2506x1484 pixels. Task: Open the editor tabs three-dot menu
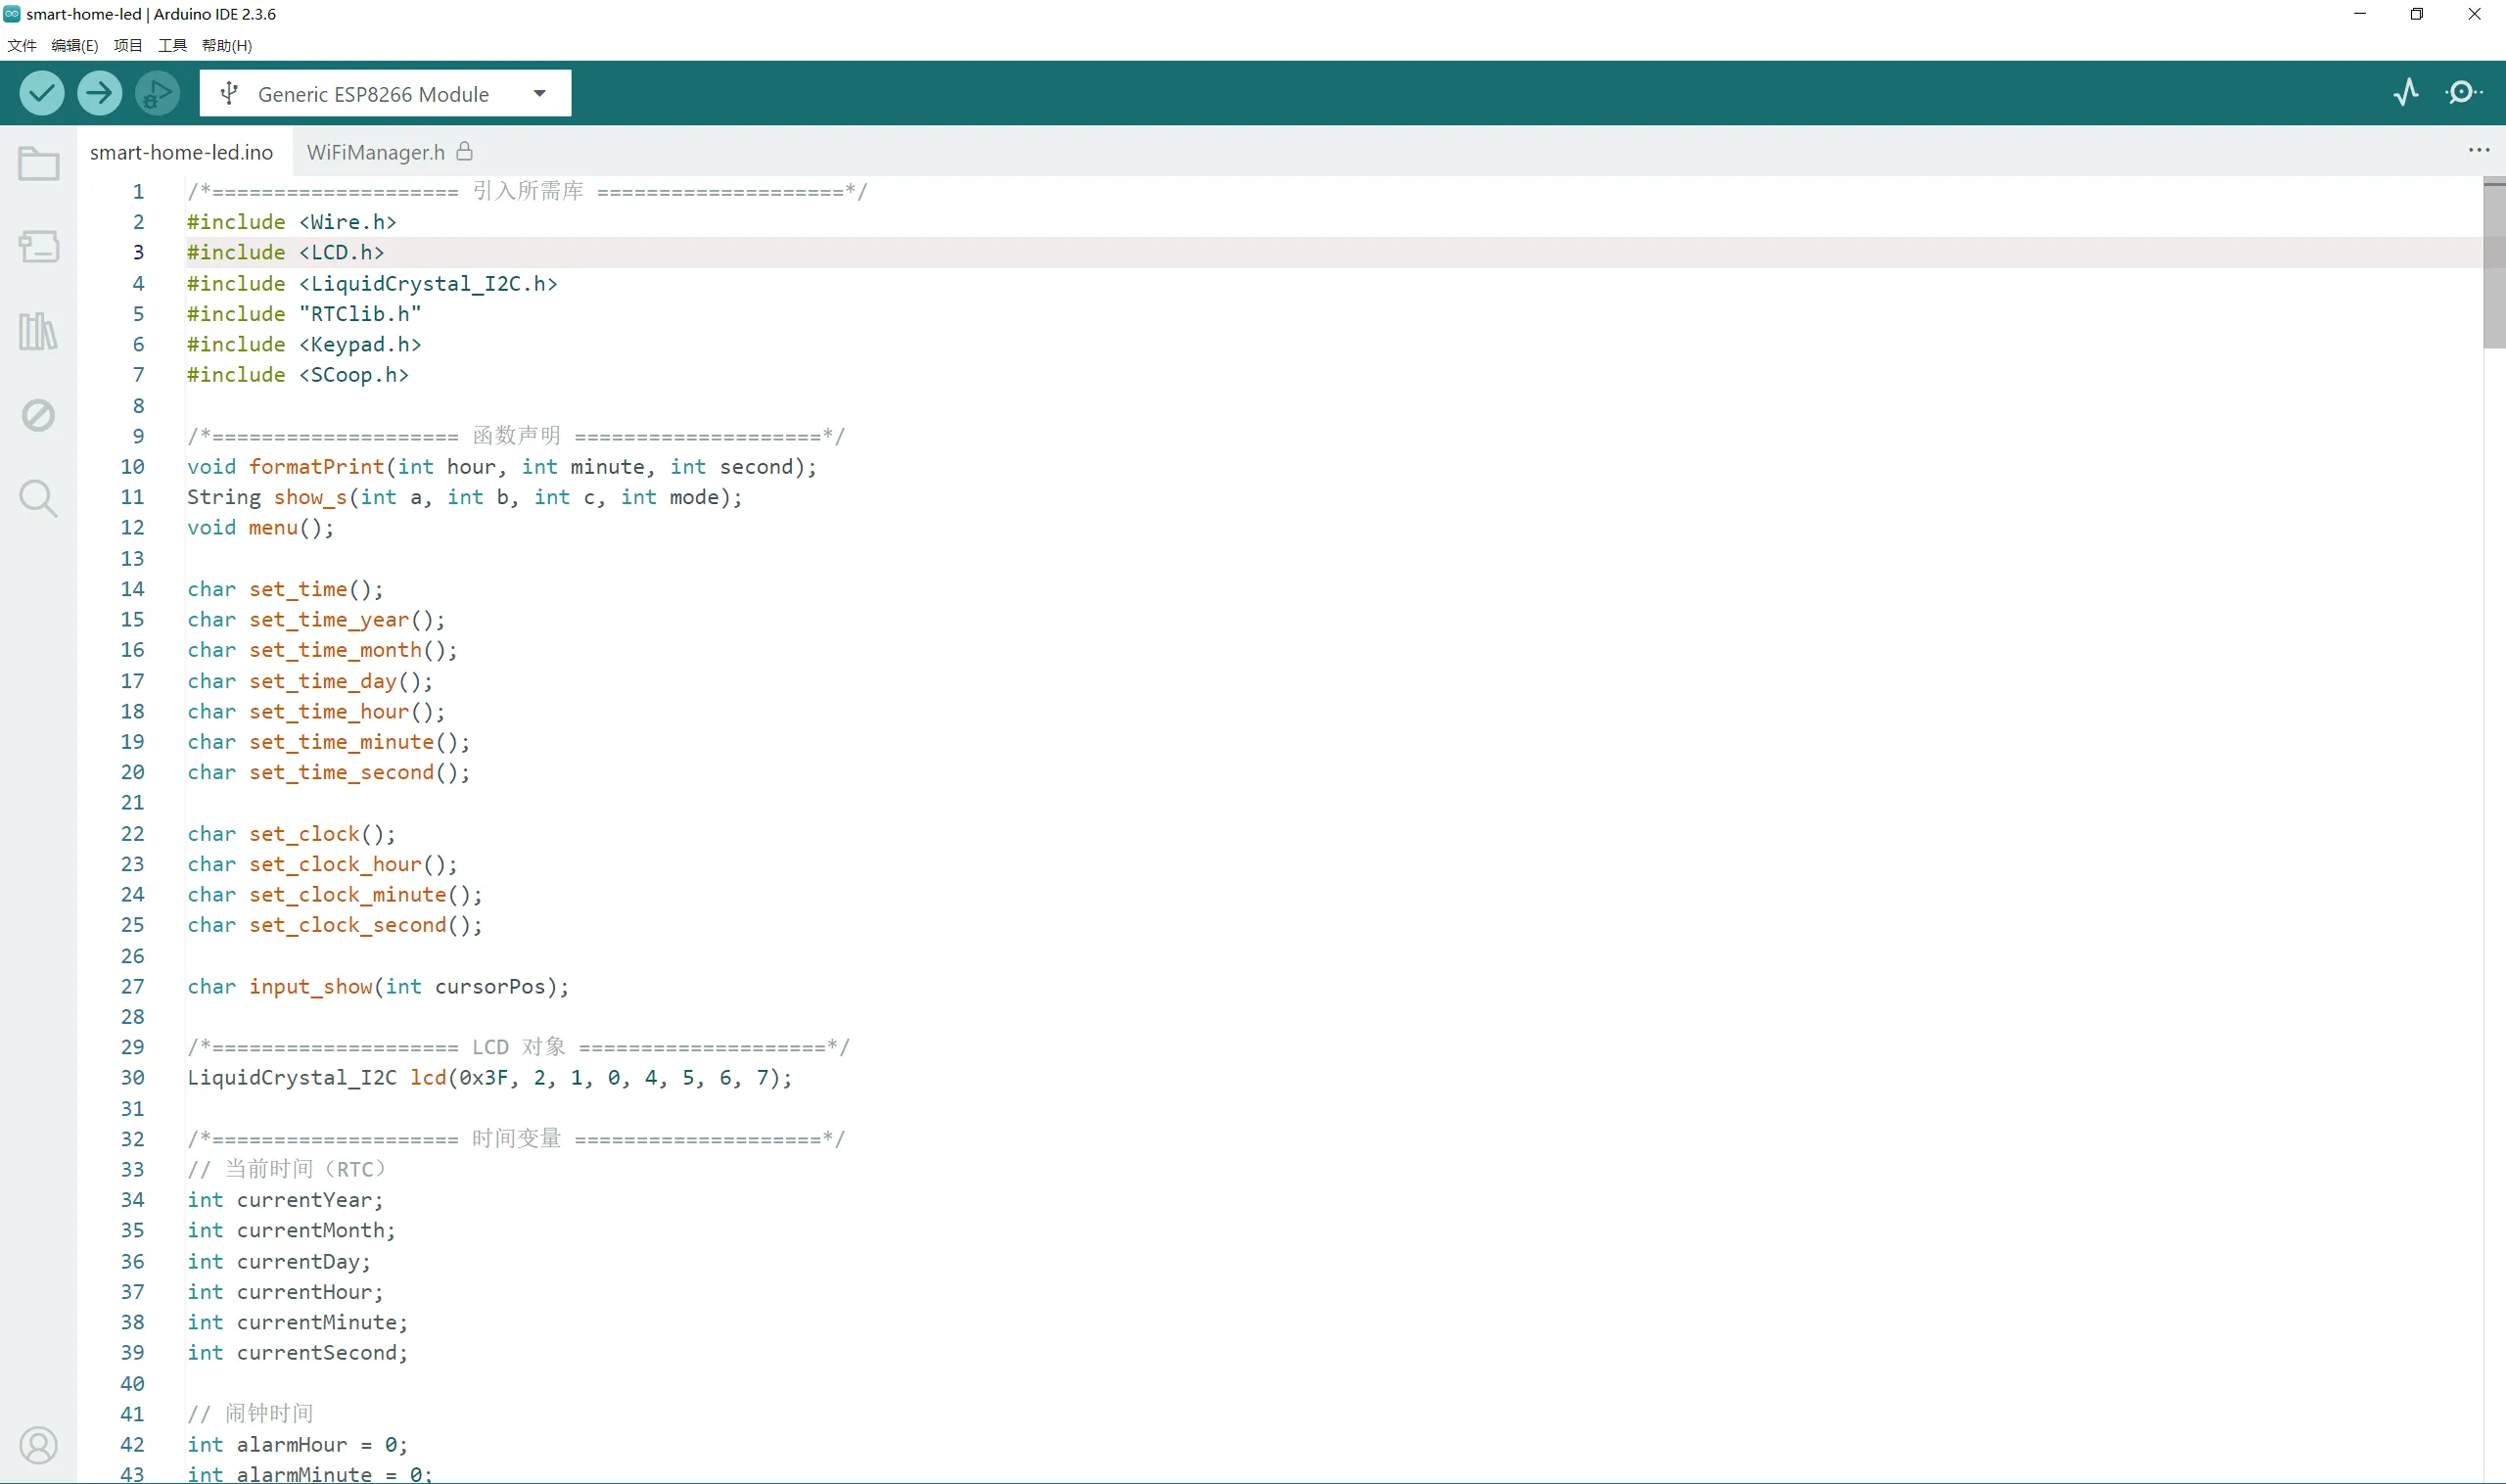tap(2478, 150)
